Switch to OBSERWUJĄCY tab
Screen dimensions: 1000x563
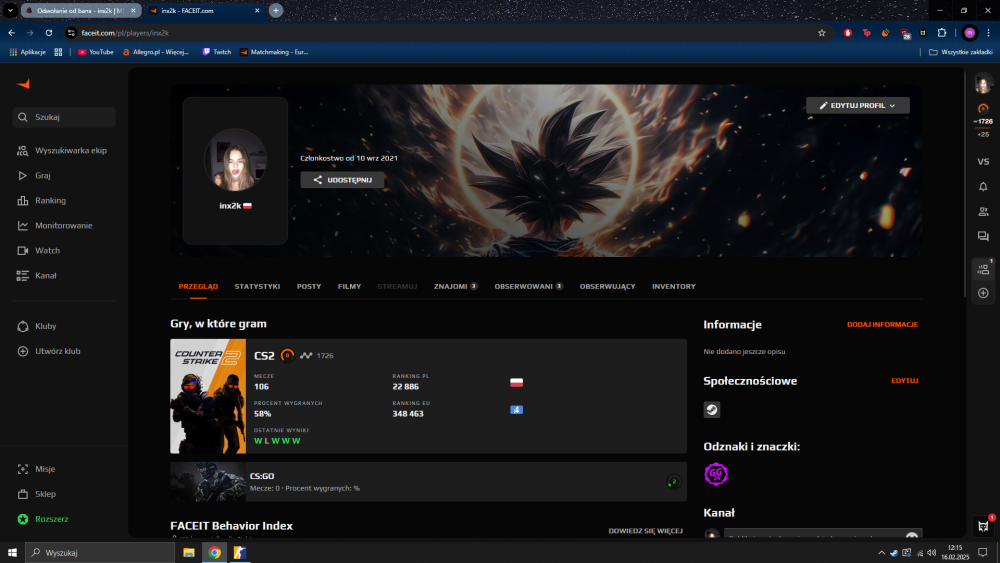(607, 286)
